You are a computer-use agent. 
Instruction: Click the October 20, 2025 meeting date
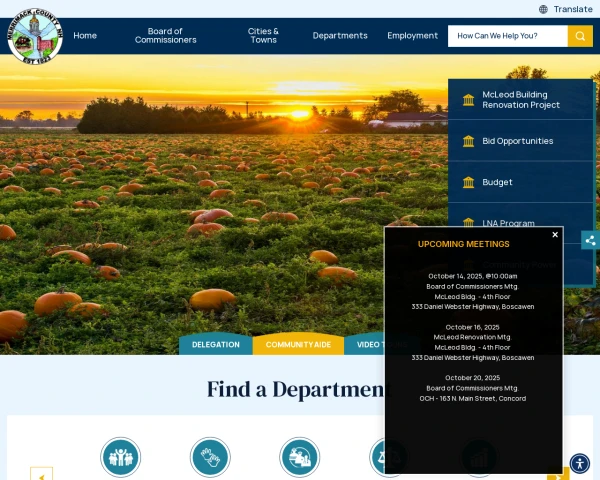[x=473, y=378]
